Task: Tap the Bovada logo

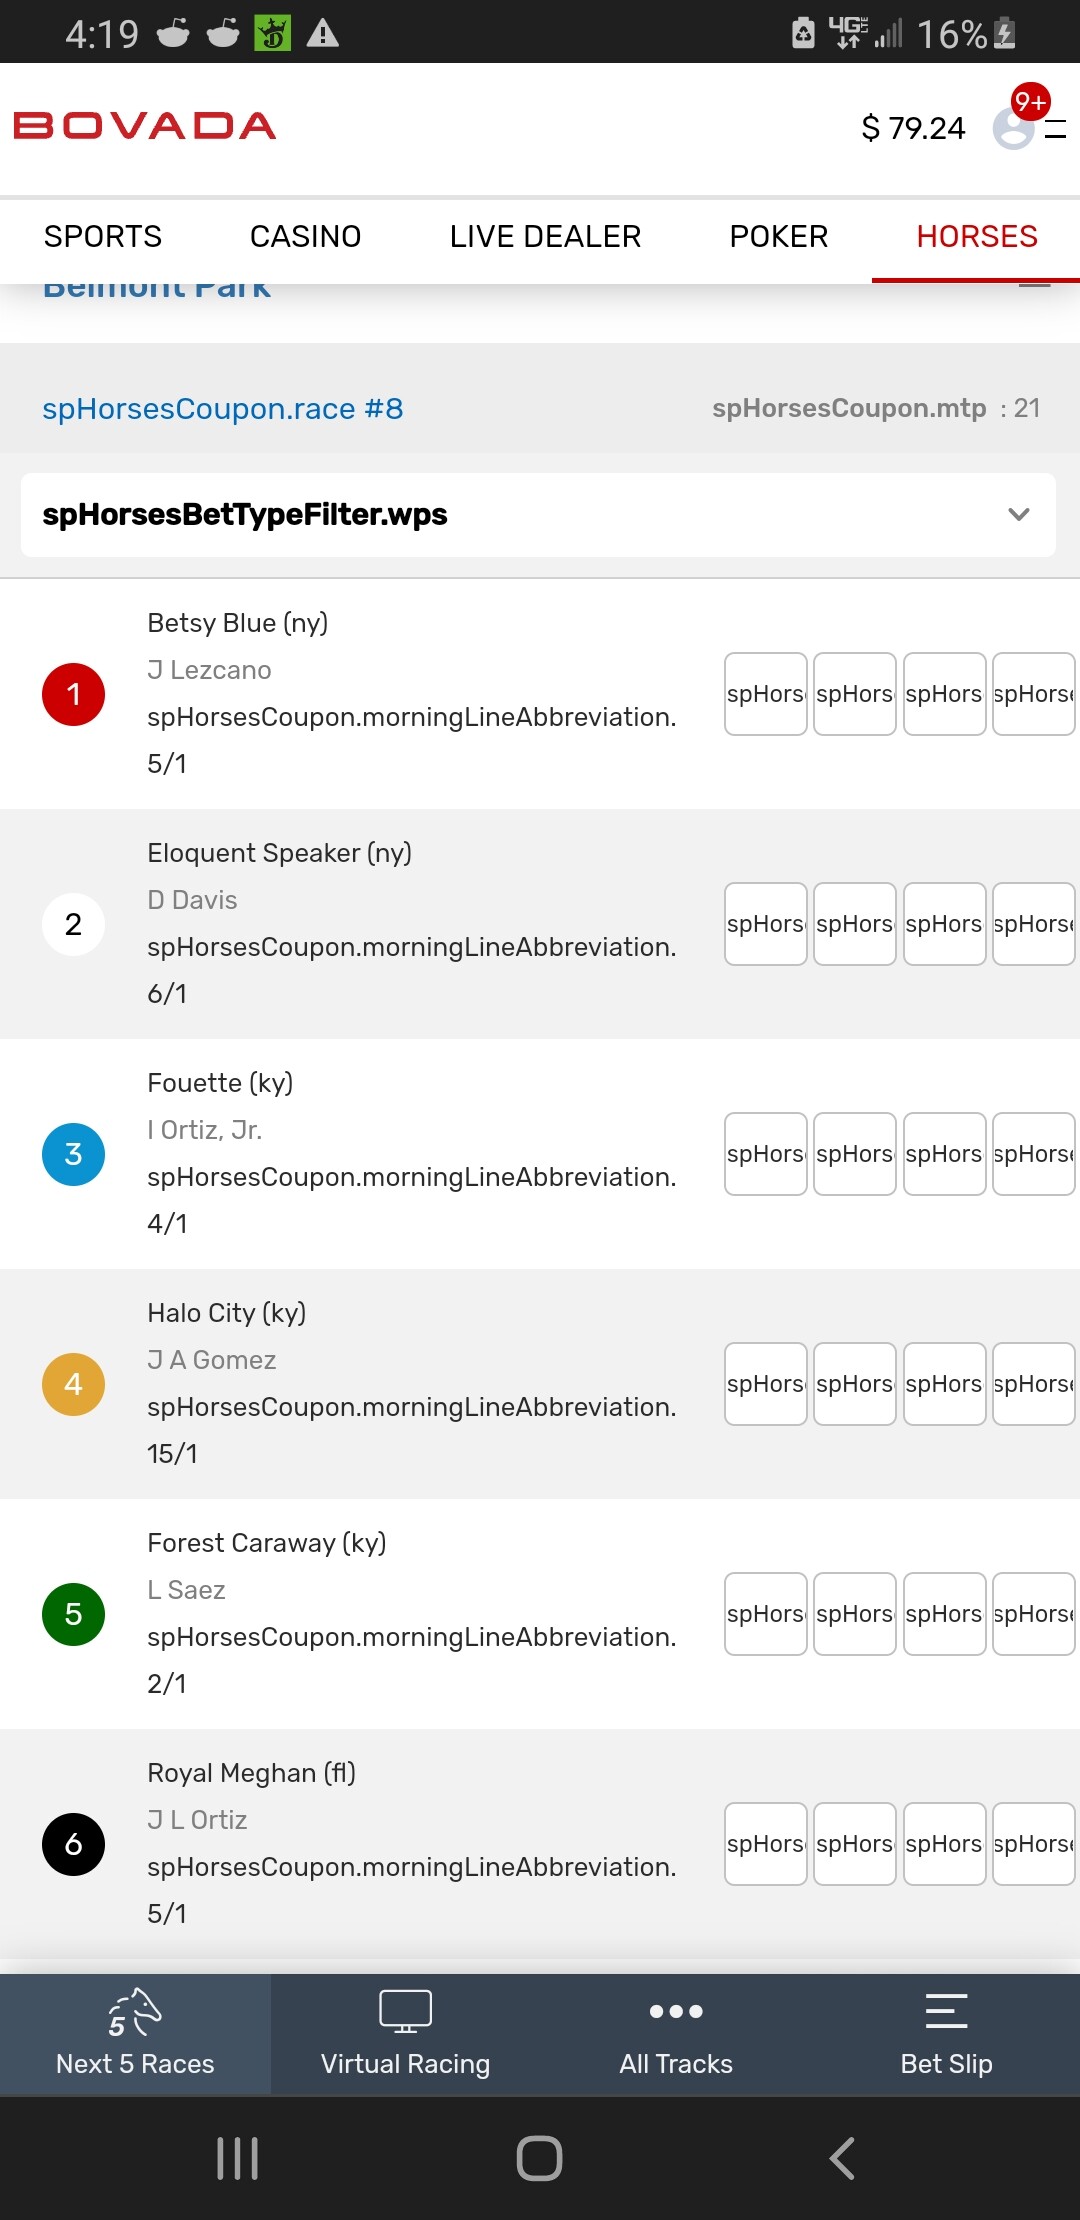Action: click(x=145, y=126)
